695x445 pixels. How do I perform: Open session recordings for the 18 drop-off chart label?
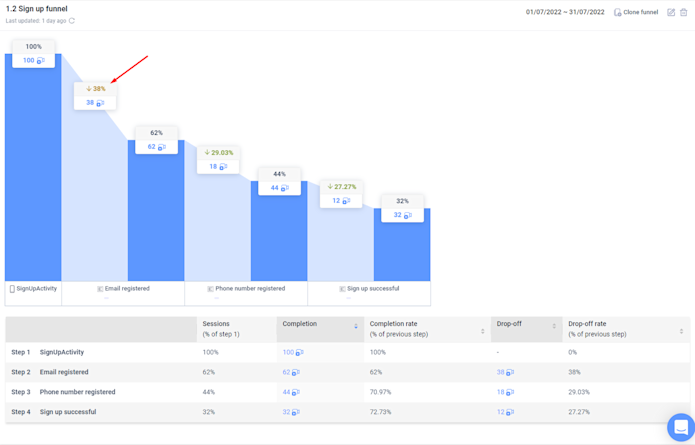coord(223,167)
